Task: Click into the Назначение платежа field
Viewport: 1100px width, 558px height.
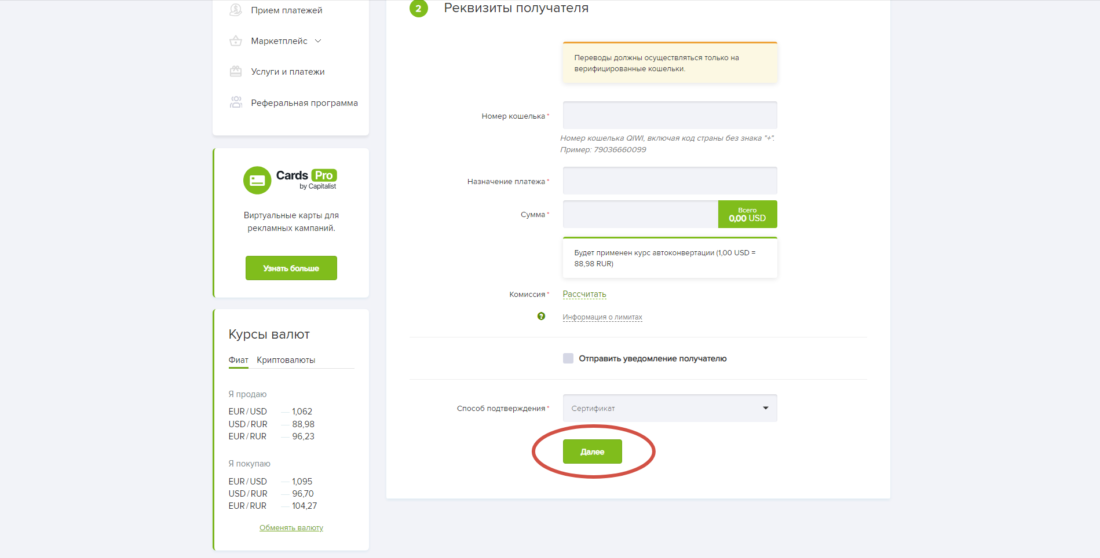Action: point(669,180)
